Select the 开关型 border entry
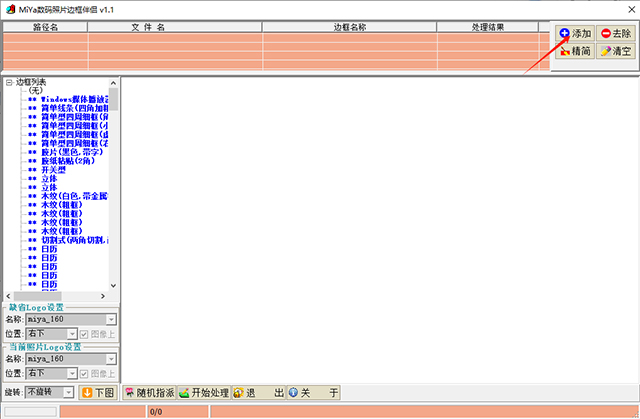 (53, 170)
